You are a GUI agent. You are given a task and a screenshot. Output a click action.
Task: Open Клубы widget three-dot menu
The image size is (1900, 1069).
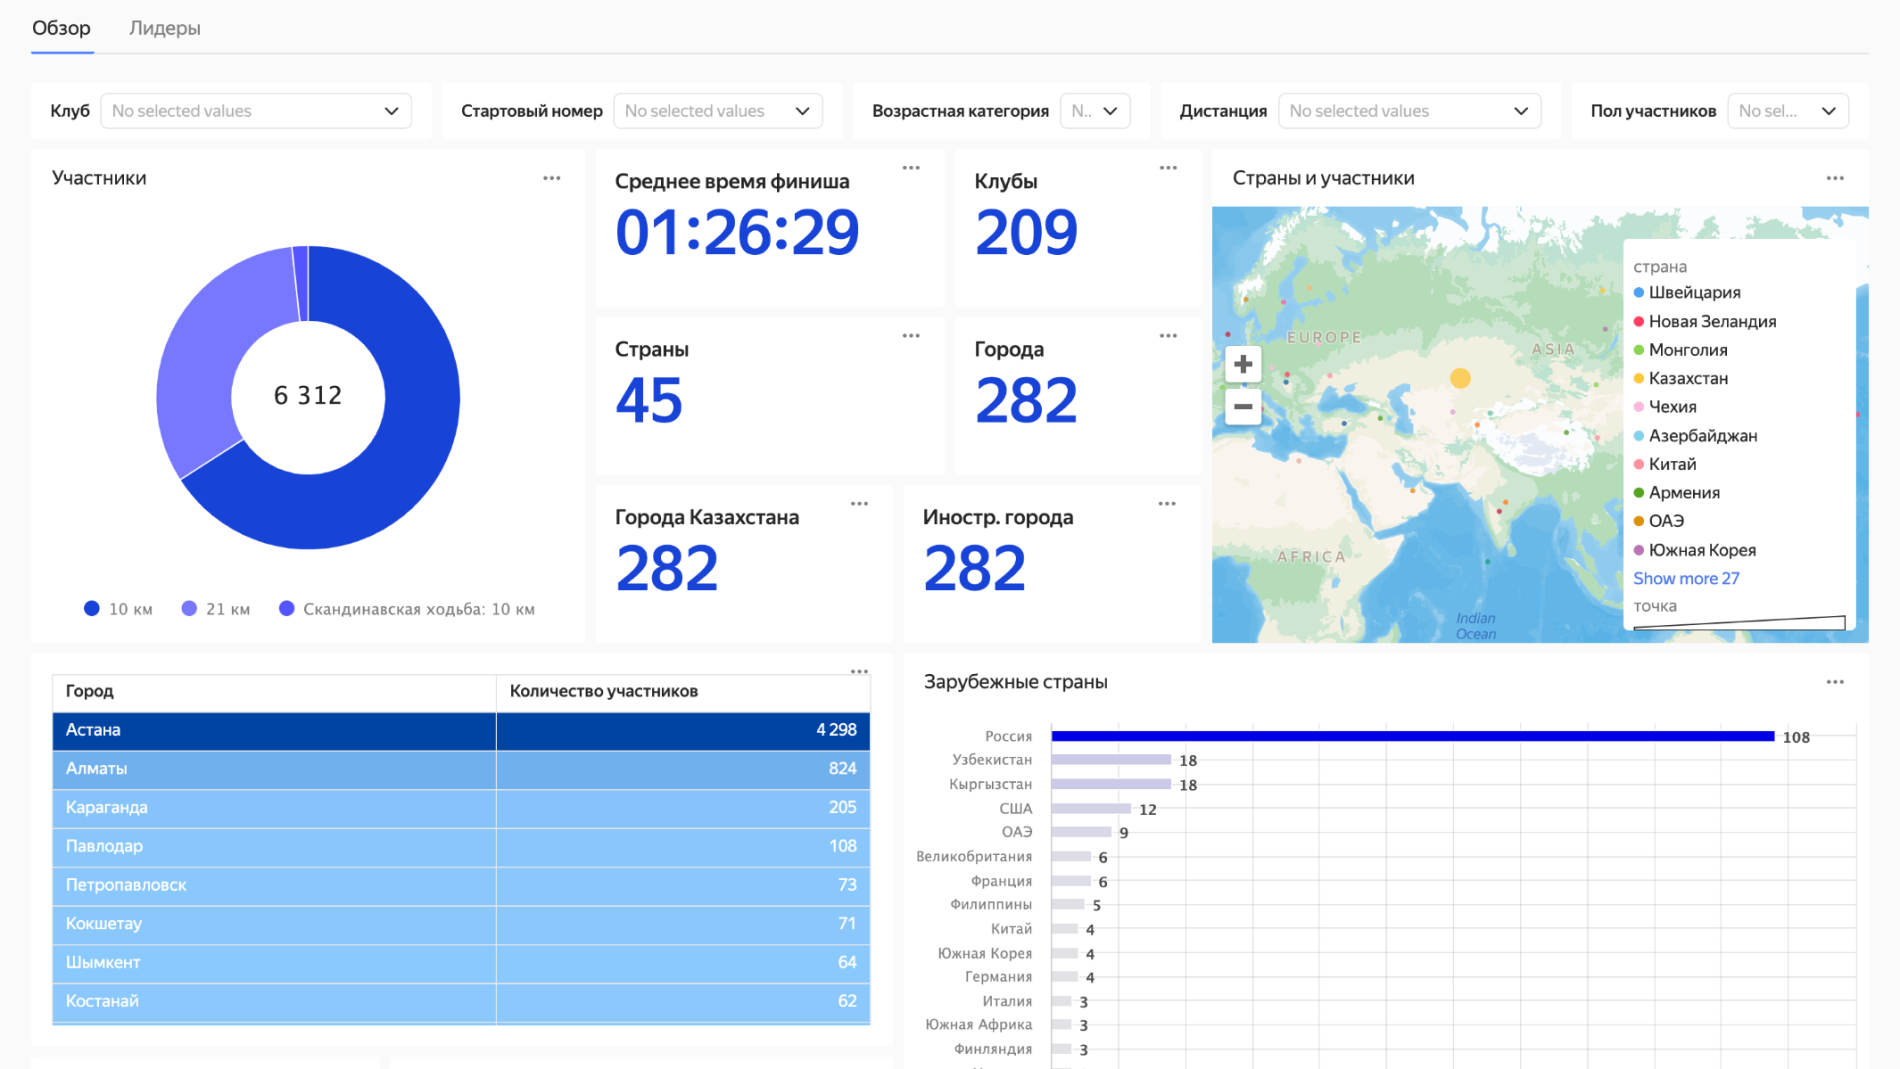coord(1167,168)
